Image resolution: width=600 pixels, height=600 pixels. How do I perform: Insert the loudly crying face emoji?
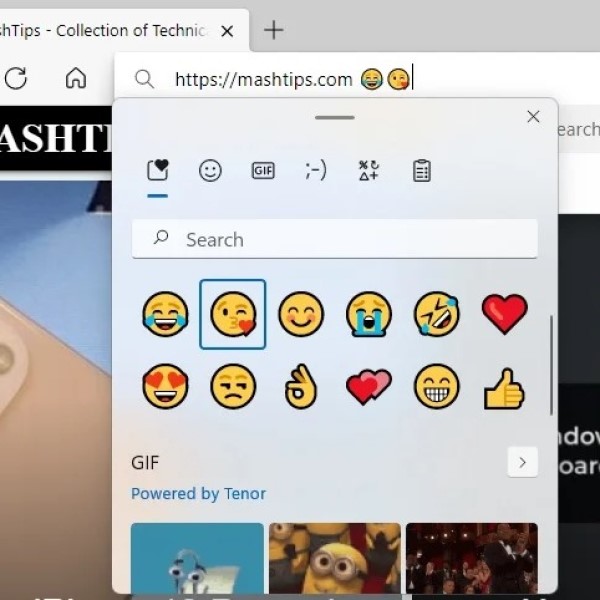tap(369, 314)
